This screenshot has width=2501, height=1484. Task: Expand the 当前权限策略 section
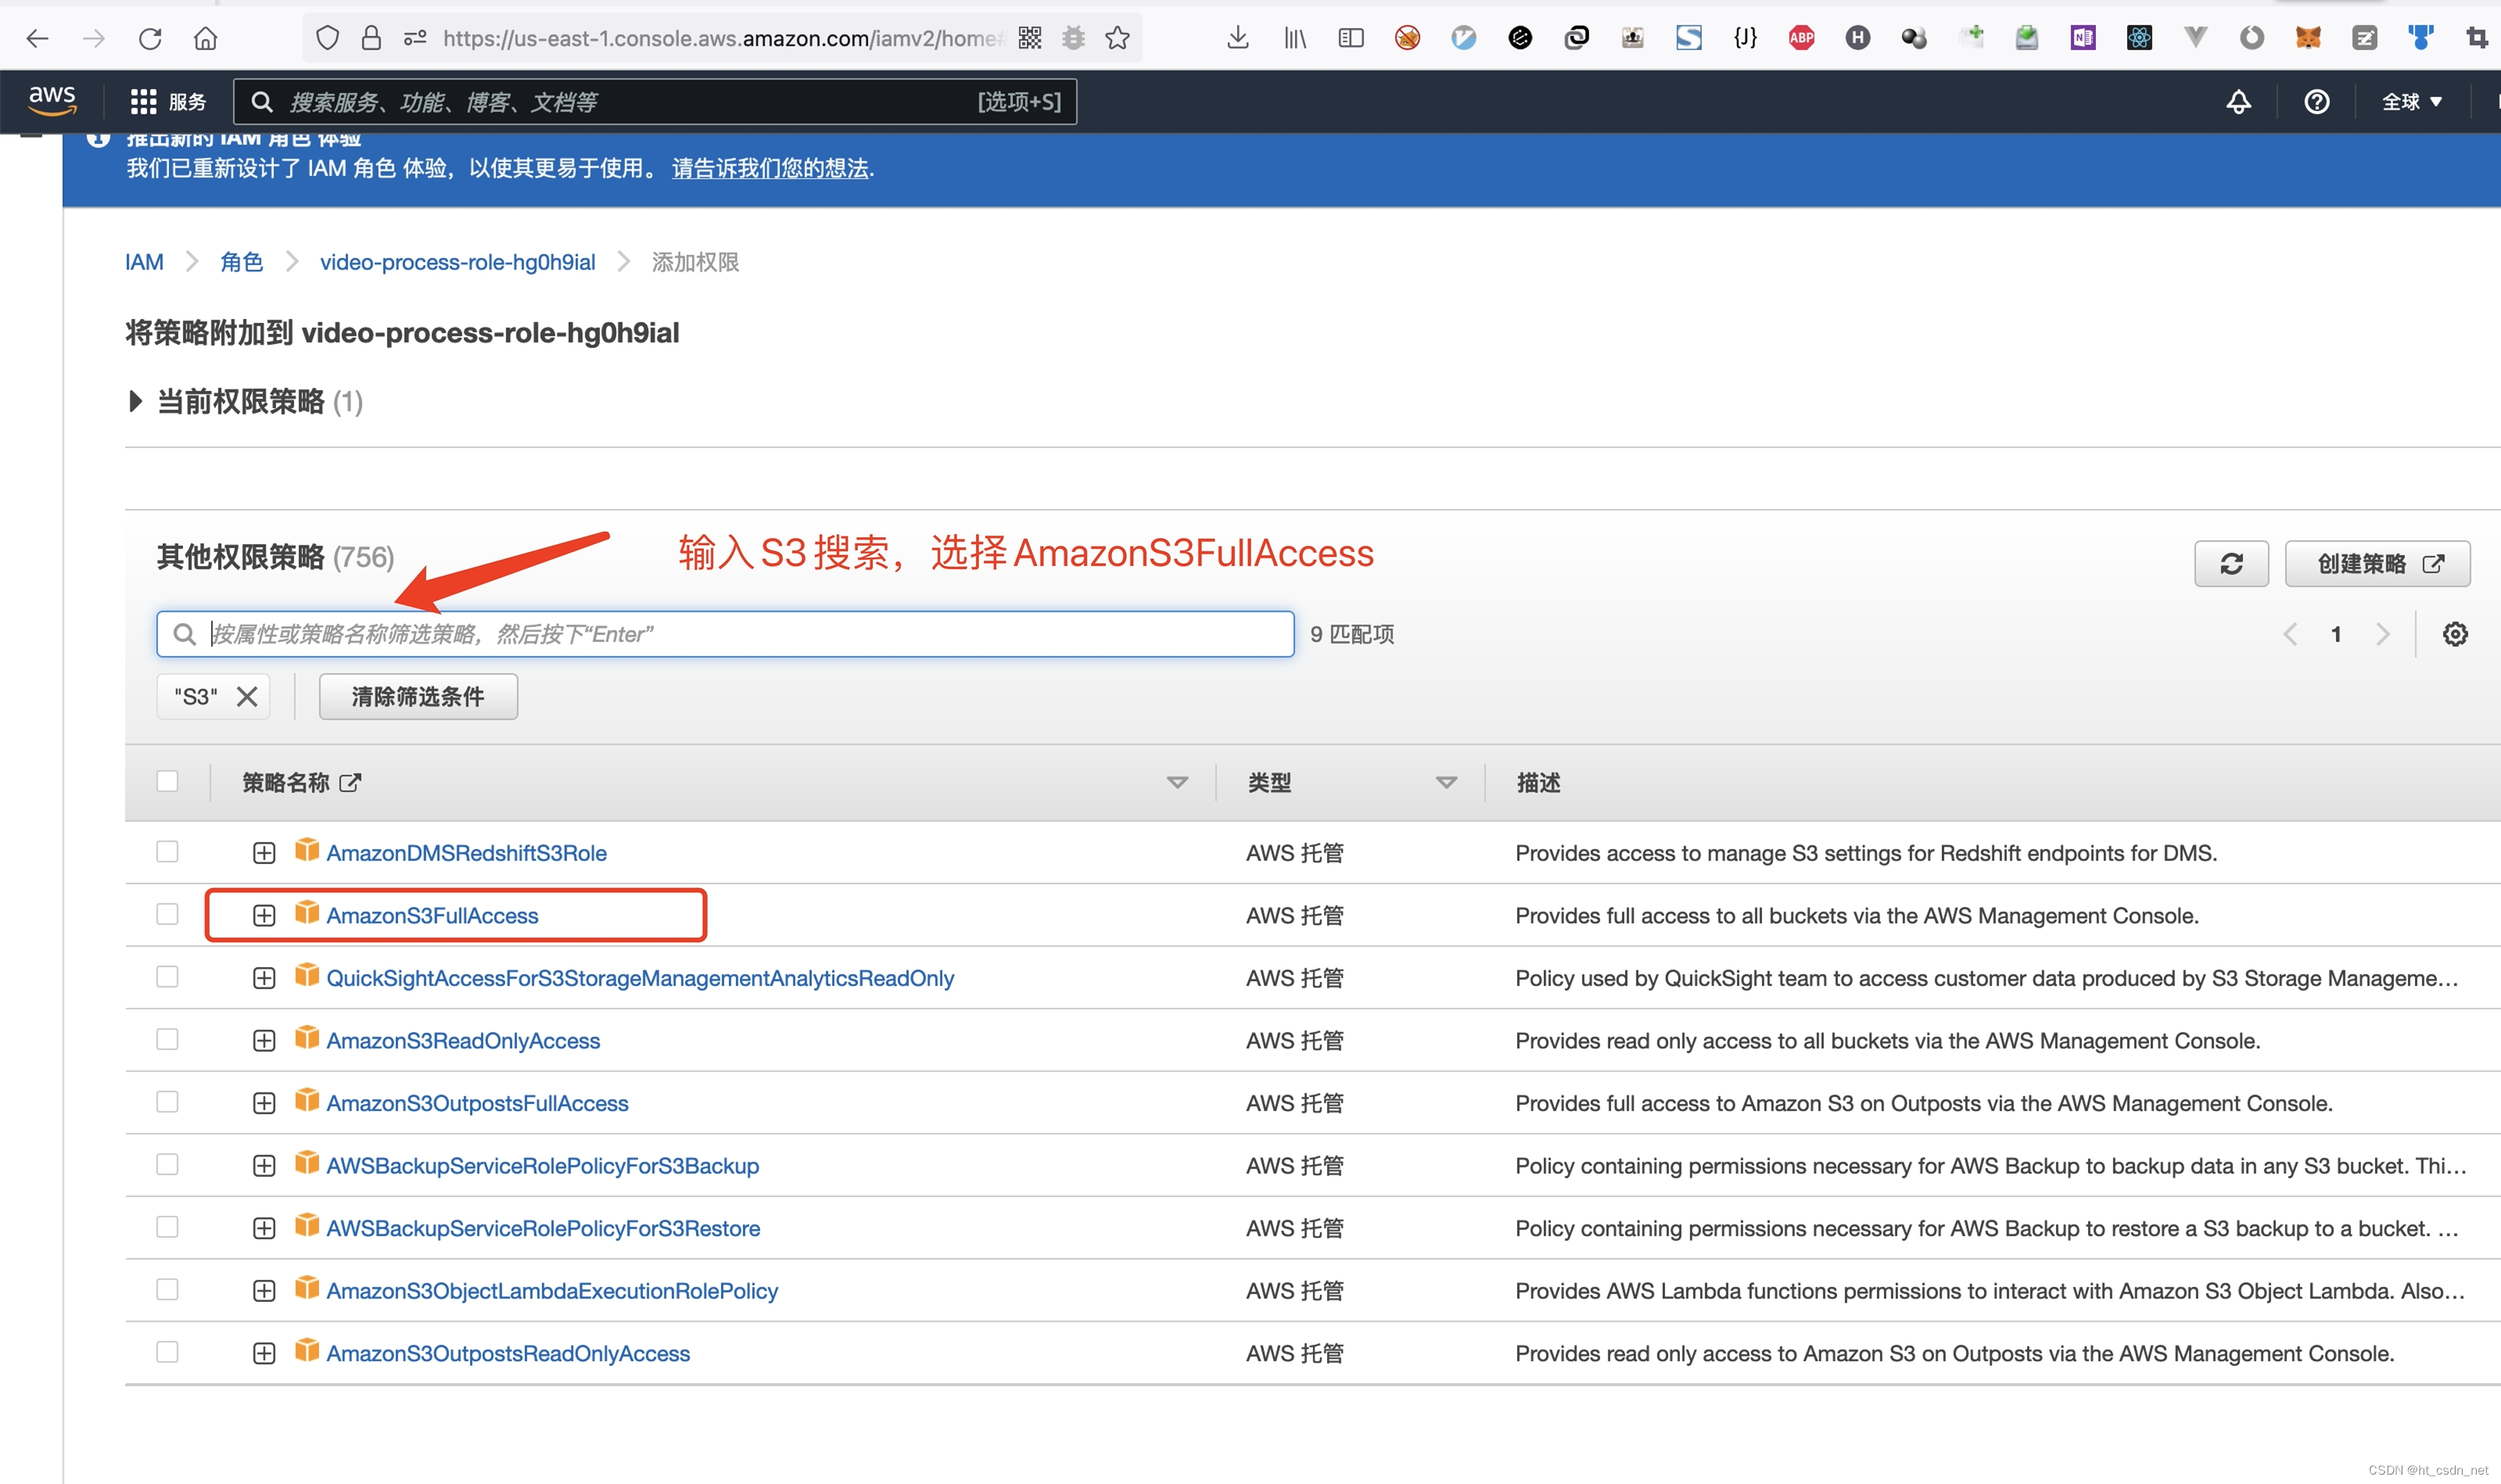136,401
